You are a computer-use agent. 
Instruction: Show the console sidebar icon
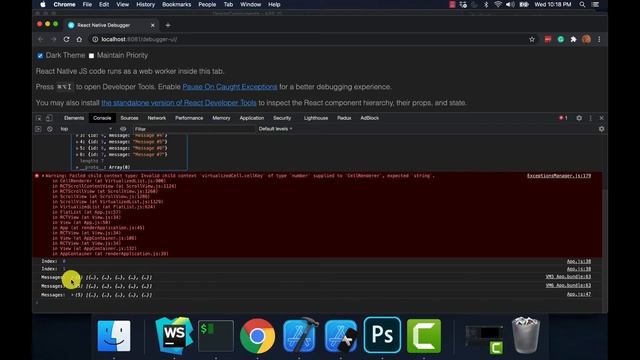pos(38,129)
